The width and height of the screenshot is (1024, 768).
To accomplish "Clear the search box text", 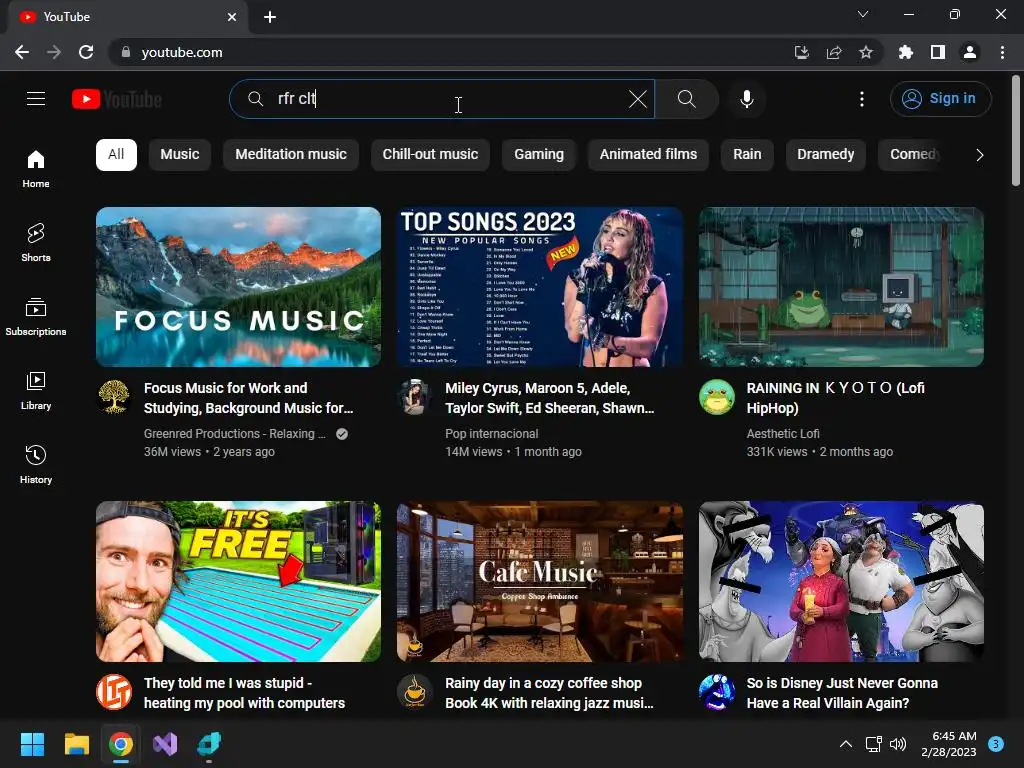I will point(638,99).
